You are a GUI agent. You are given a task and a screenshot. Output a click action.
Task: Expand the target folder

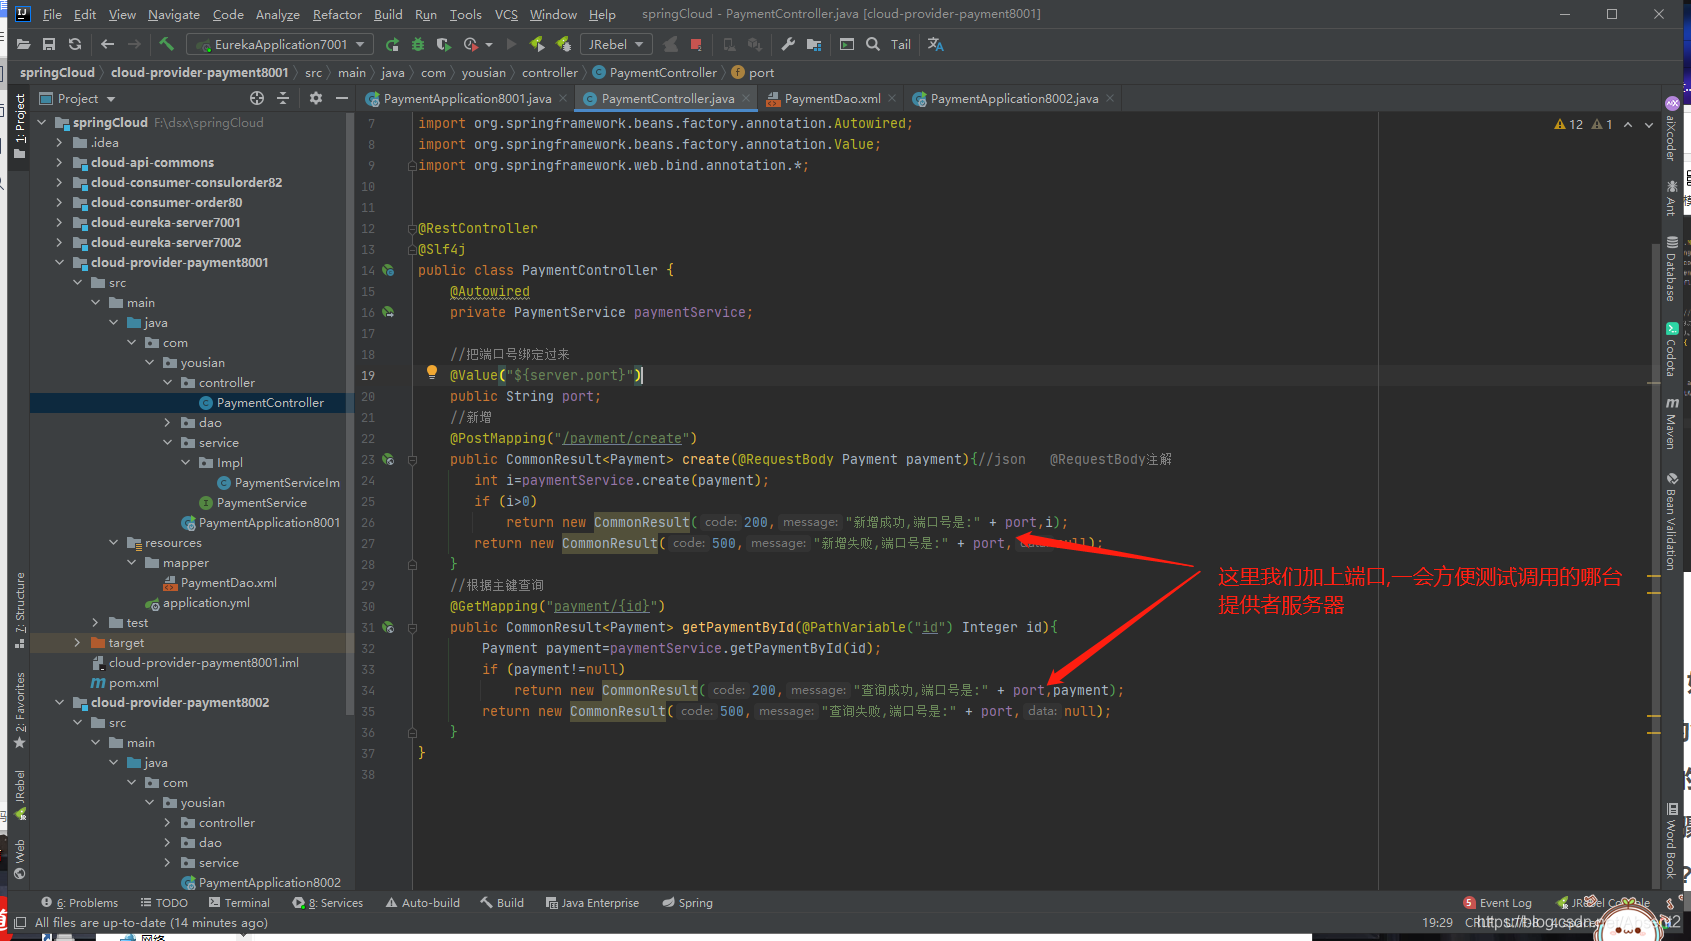77,643
